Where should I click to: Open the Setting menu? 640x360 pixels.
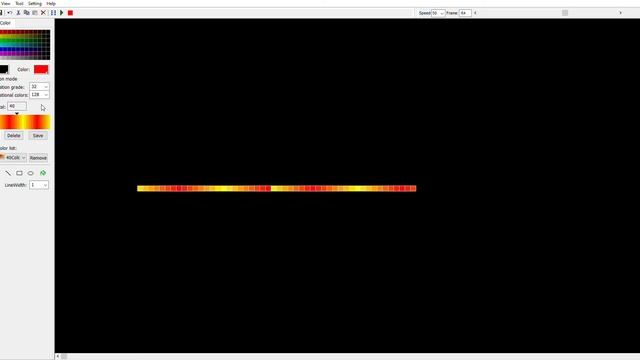tap(35, 3)
